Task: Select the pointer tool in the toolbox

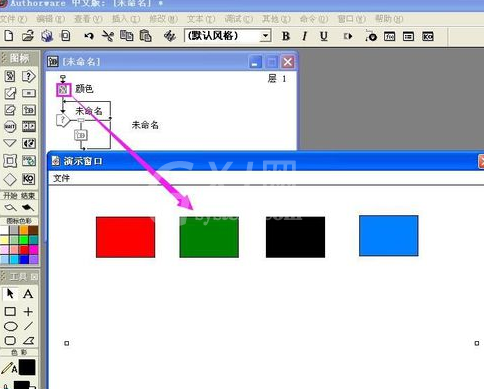Action: (x=10, y=294)
